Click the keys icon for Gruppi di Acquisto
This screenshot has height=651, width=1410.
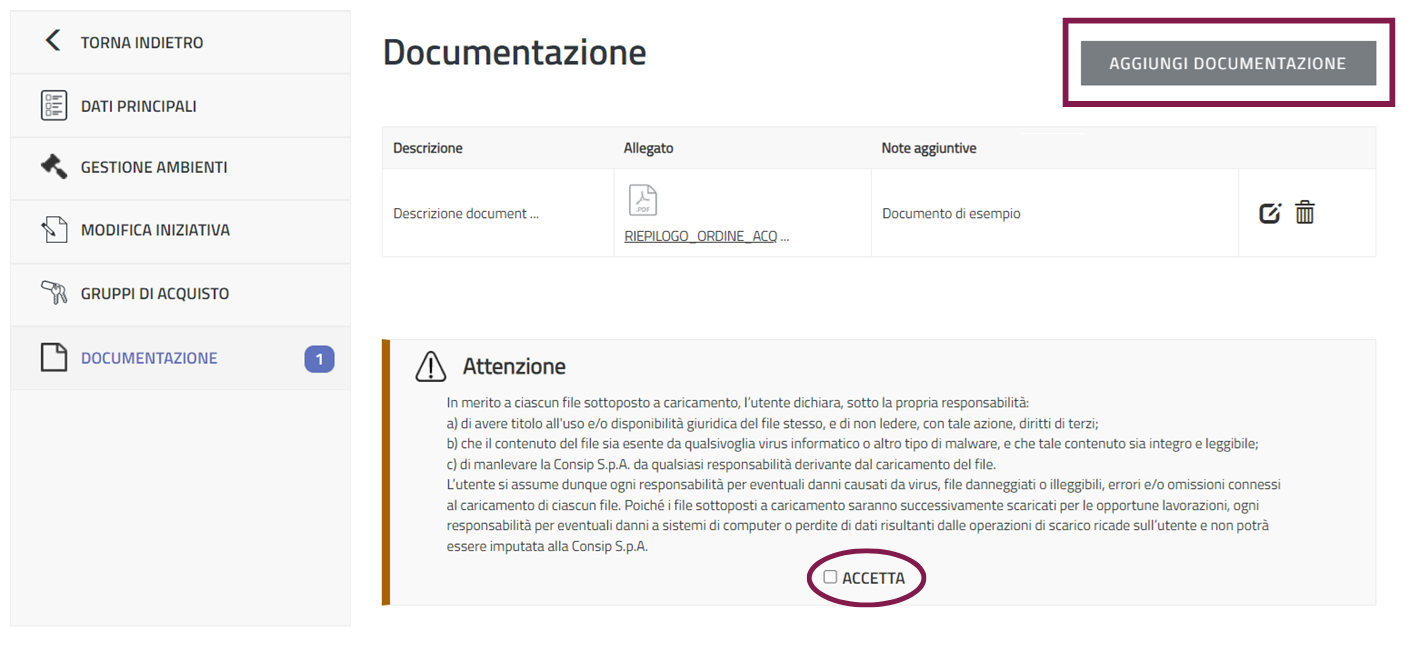coord(54,293)
